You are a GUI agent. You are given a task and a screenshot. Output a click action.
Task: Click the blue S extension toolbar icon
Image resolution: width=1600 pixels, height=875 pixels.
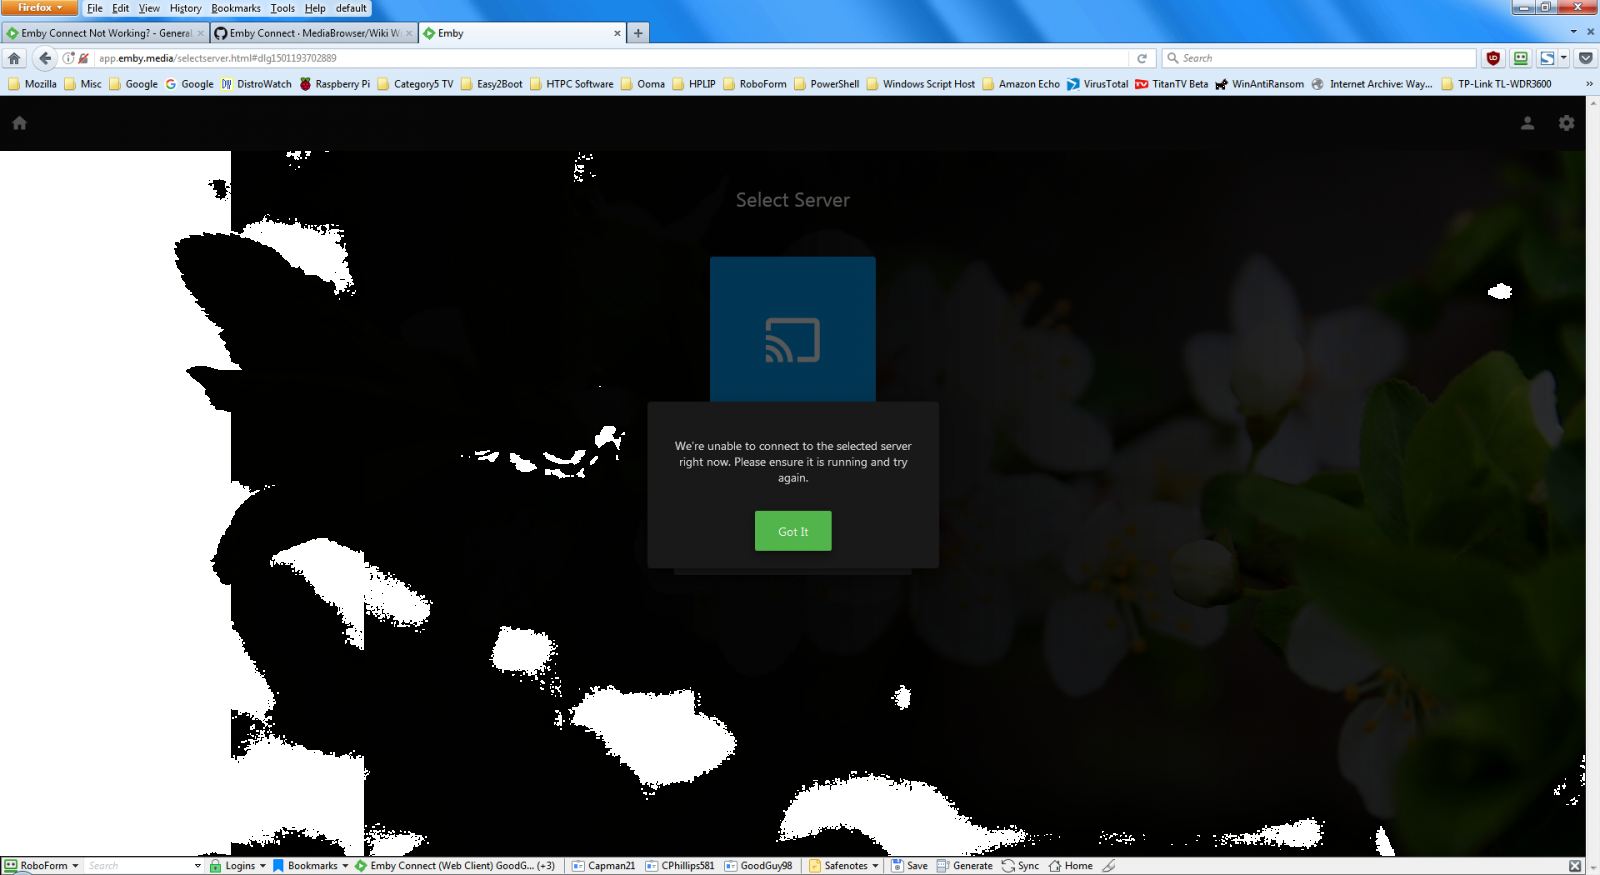coord(1547,58)
